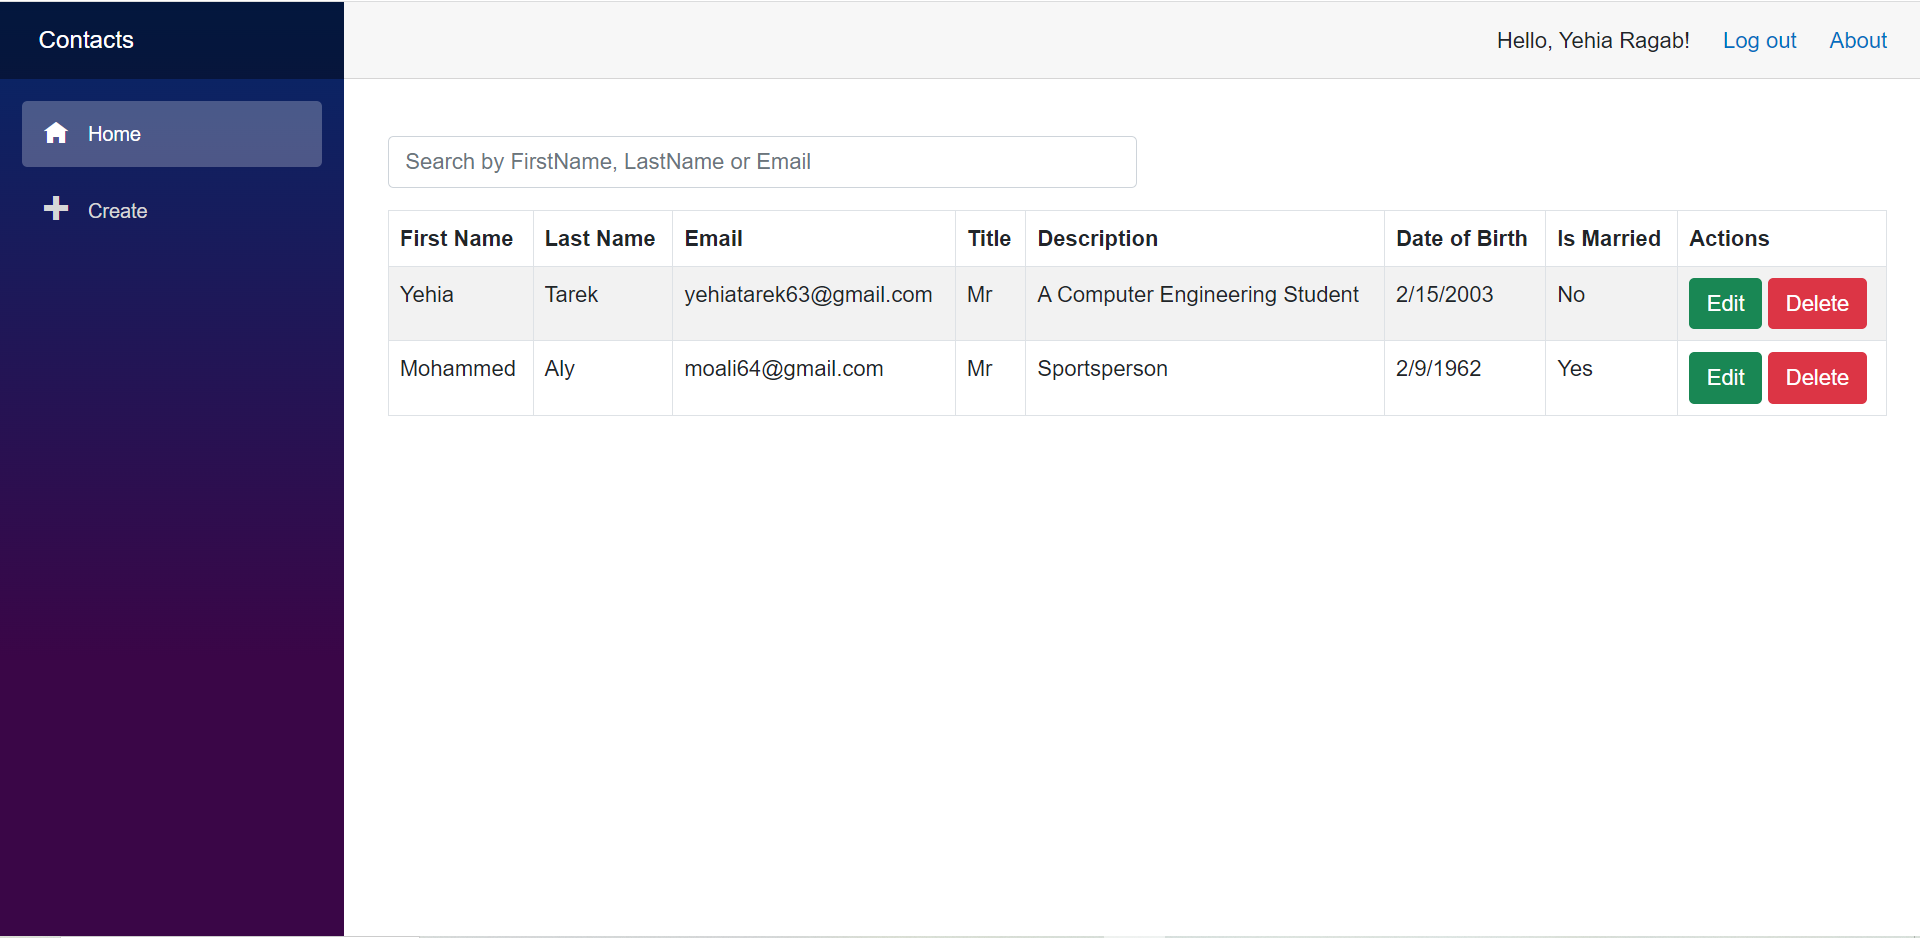This screenshot has height=938, width=1920.
Task: Click the Is Married column header
Action: [1608, 238]
